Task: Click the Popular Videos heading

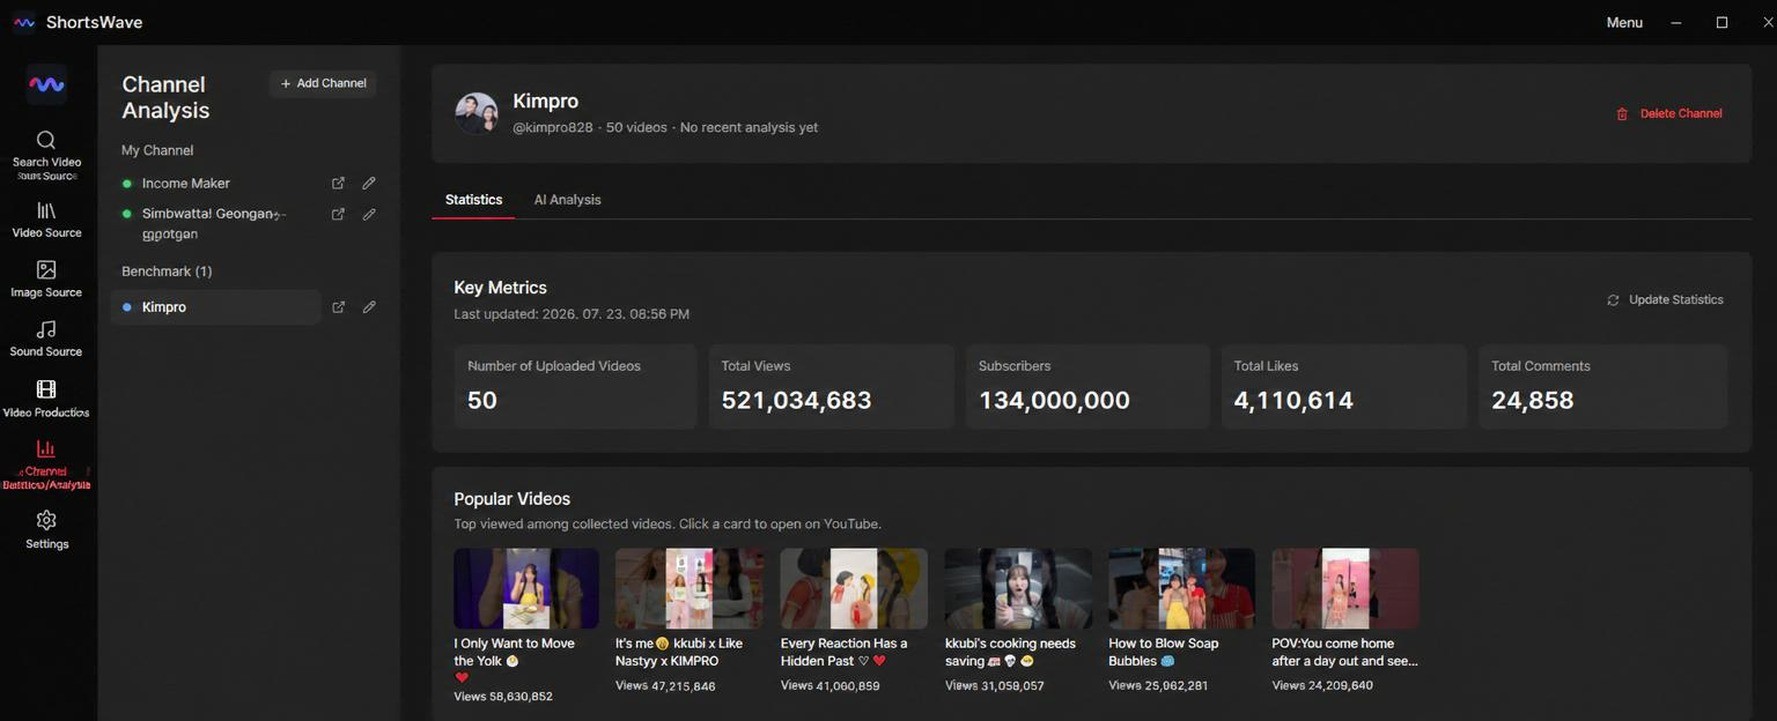Action: pyautogui.click(x=512, y=499)
